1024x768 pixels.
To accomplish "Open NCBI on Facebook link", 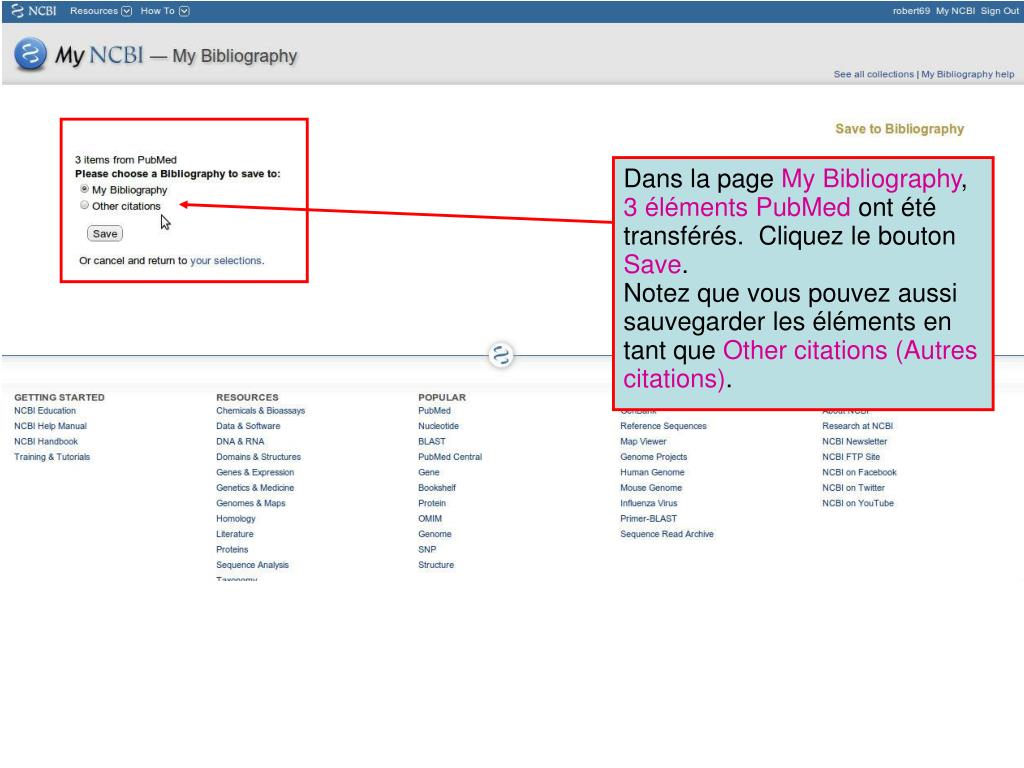I will coord(859,472).
